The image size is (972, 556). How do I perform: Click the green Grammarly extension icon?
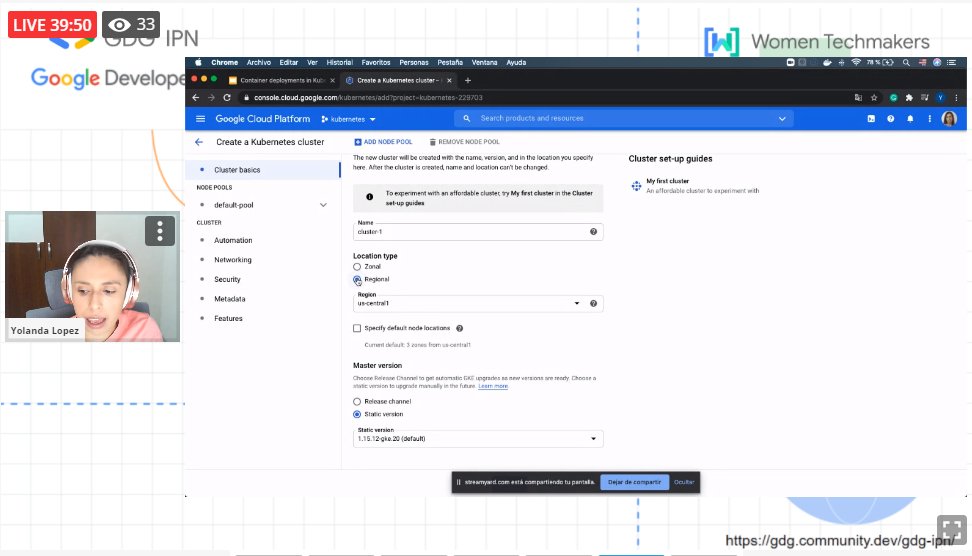click(x=893, y=97)
